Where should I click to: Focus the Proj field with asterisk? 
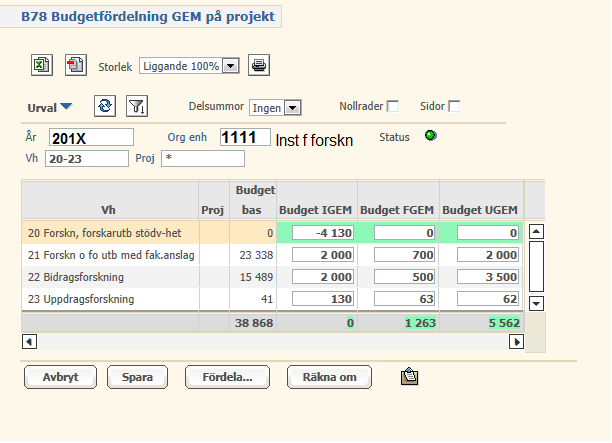click(x=203, y=159)
